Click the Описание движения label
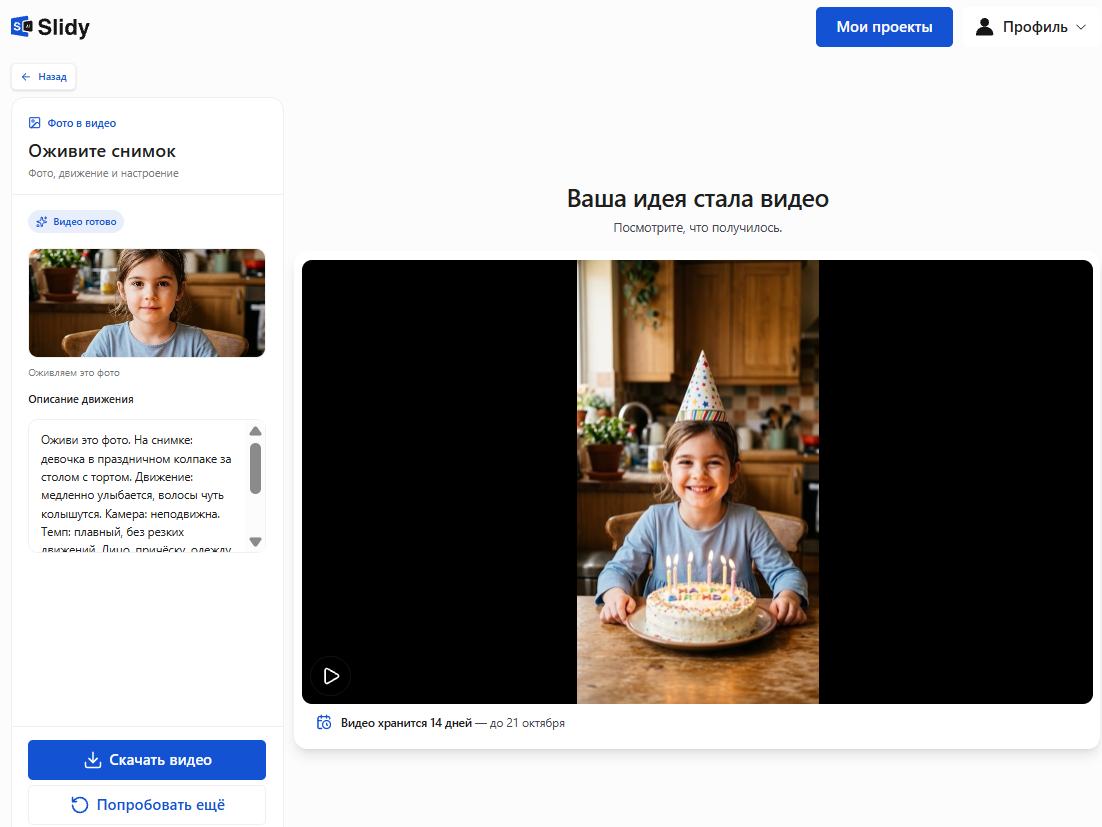 (x=81, y=399)
